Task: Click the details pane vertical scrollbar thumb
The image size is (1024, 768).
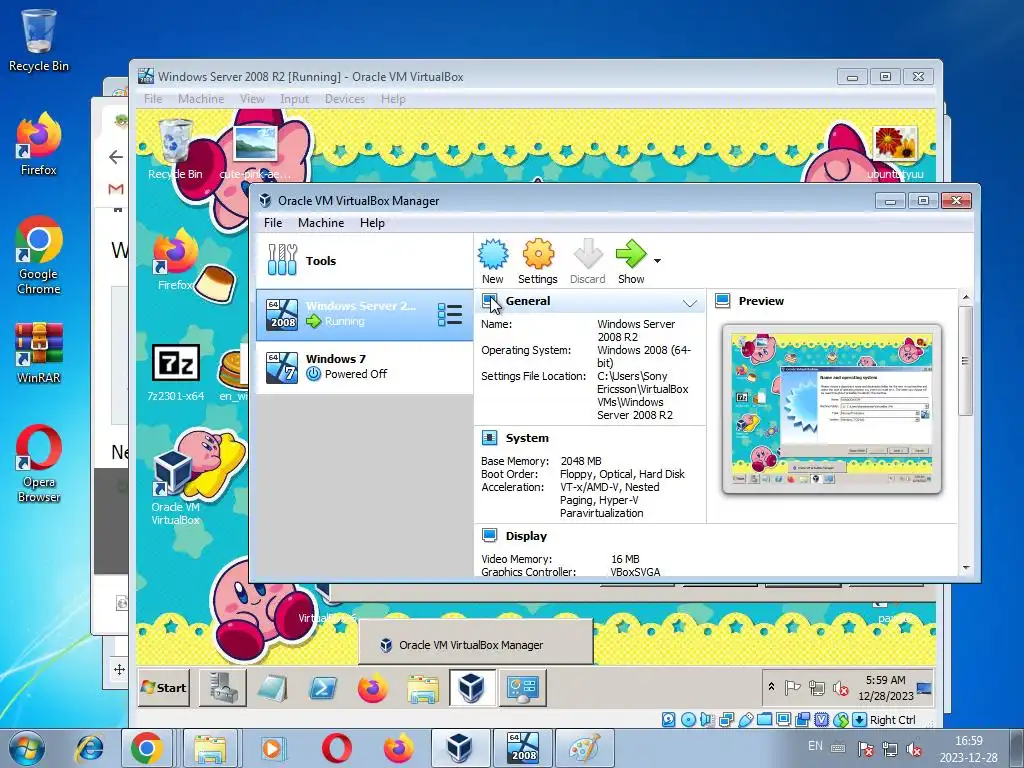Action: pyautogui.click(x=966, y=360)
